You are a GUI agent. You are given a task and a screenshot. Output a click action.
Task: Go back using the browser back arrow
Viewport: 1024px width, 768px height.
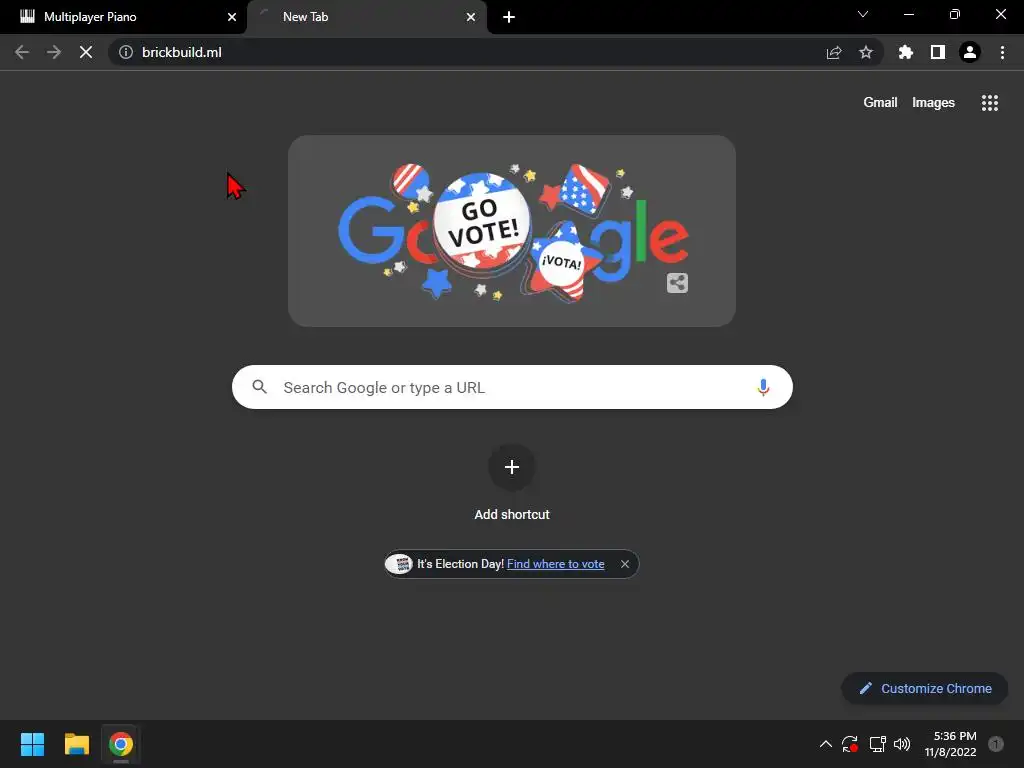tap(22, 52)
